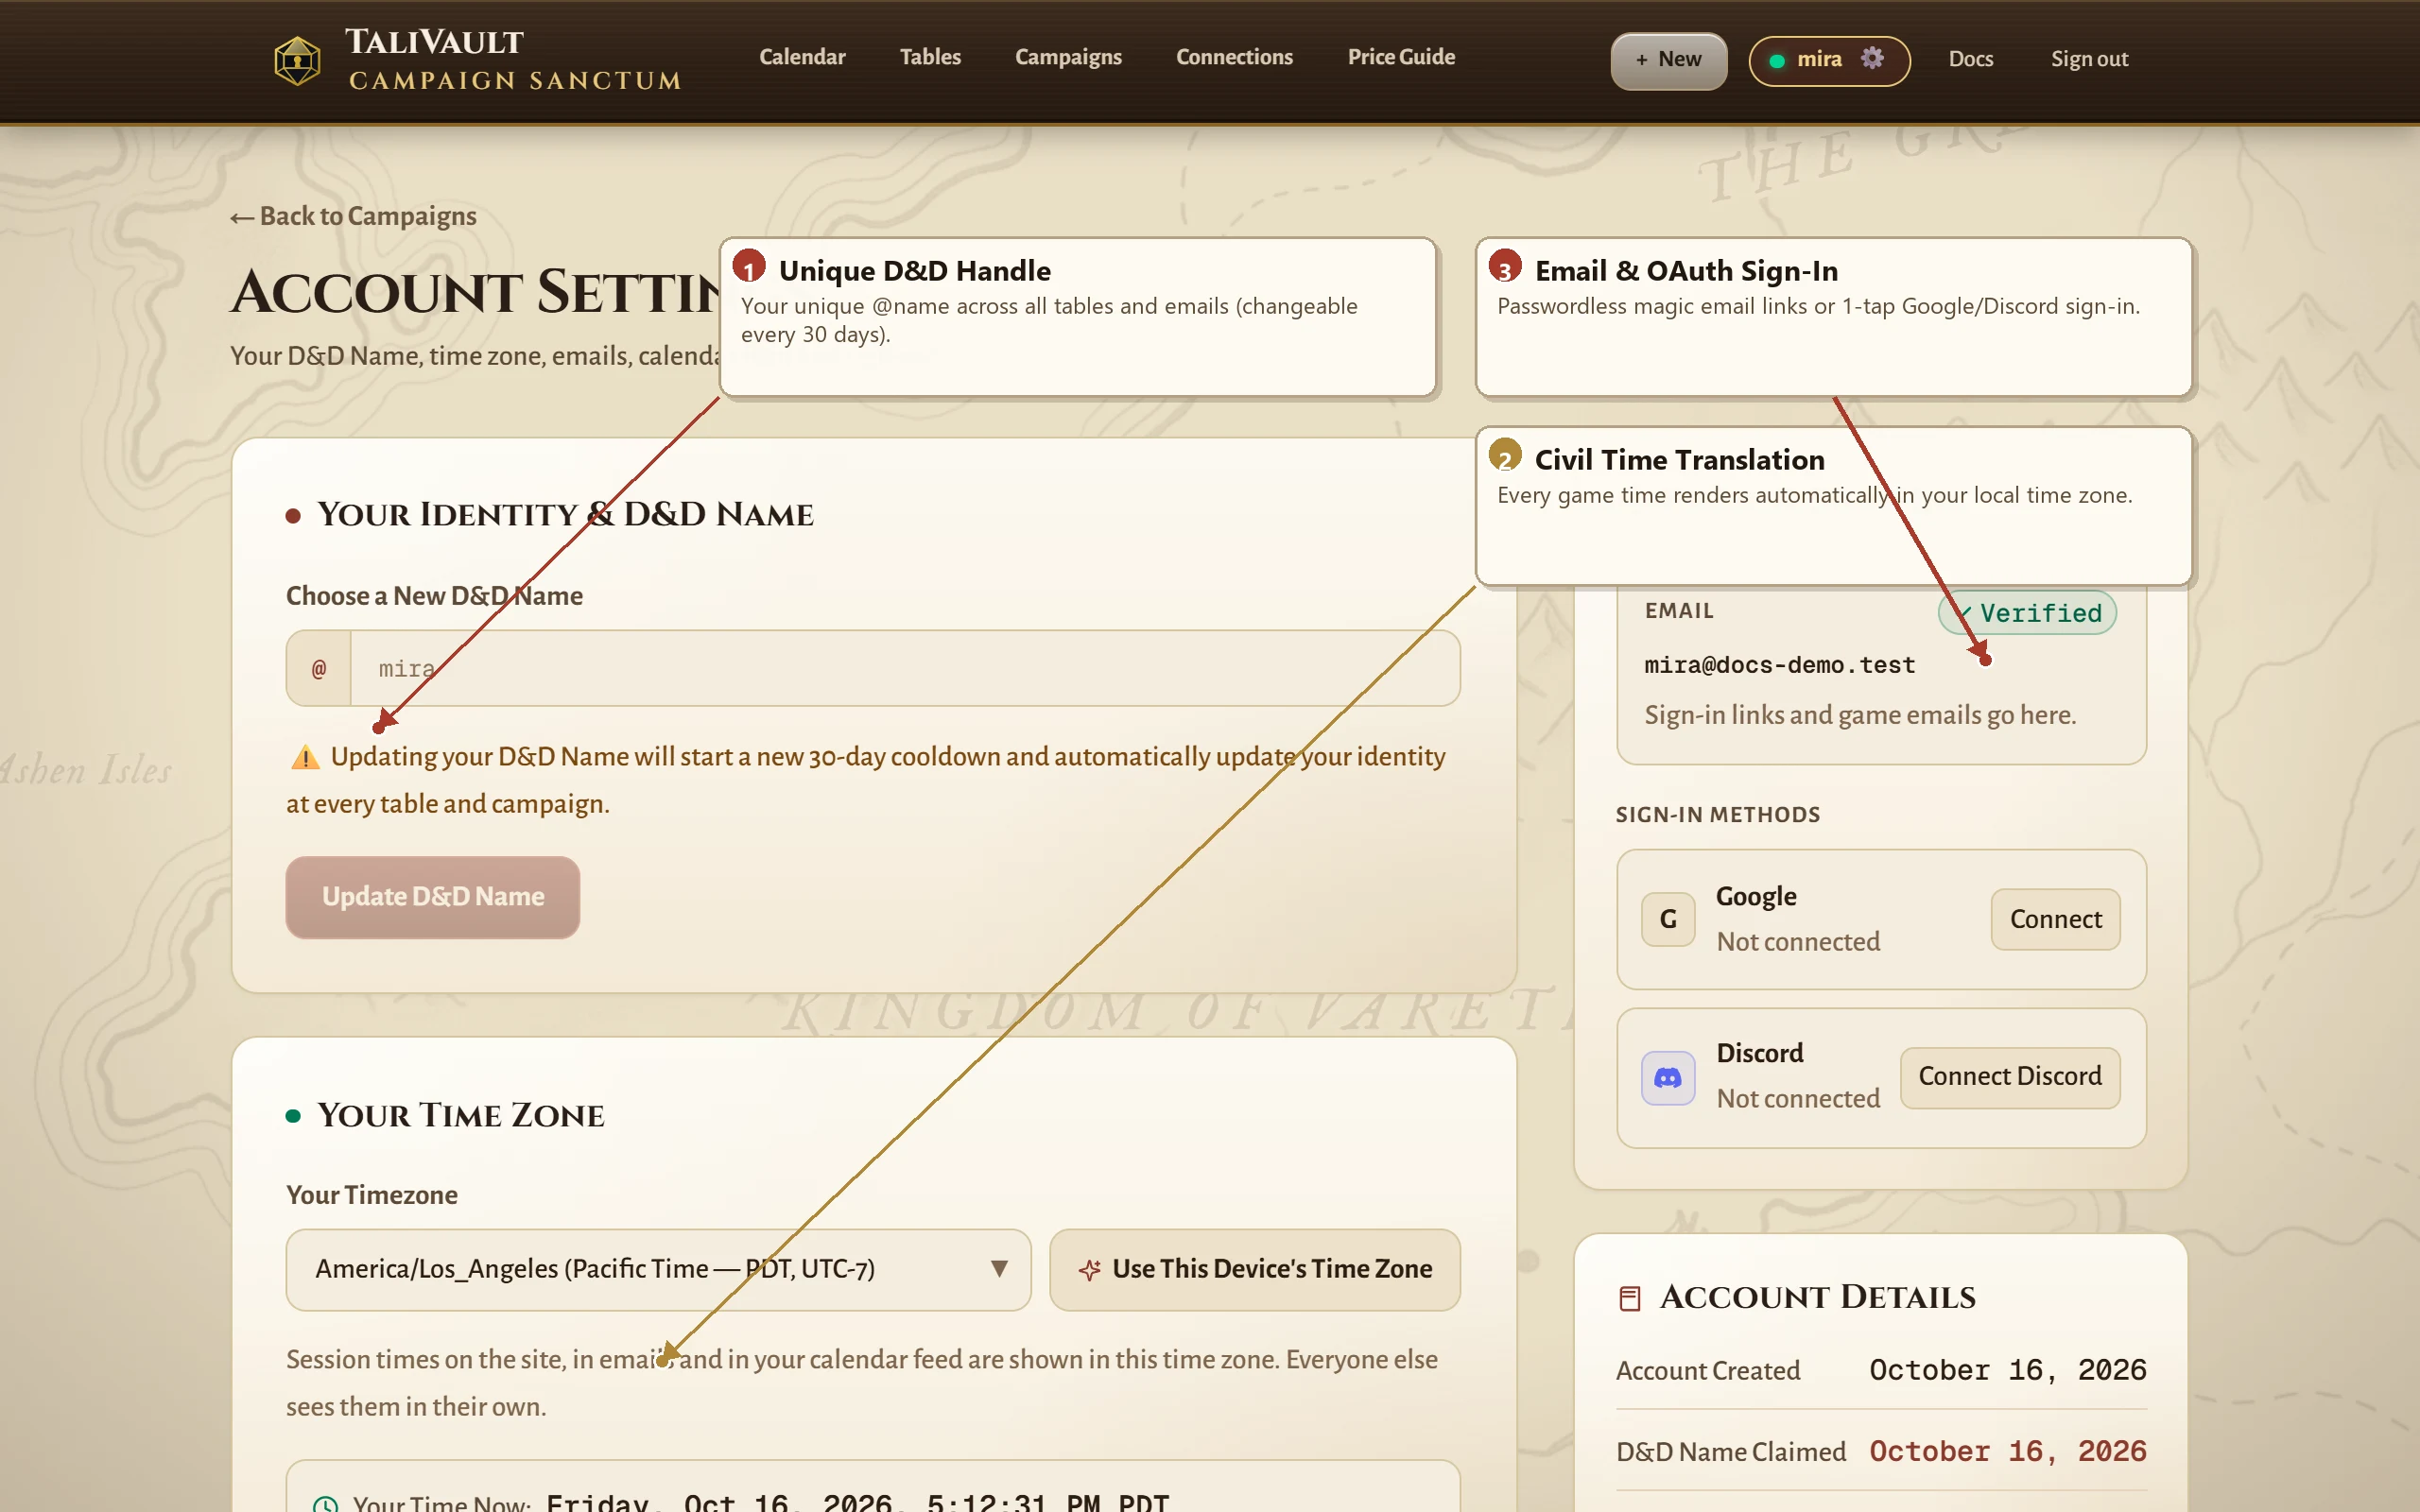Image resolution: width=2420 pixels, height=1512 pixels.
Task: Open the Tables nav item
Action: 930,57
